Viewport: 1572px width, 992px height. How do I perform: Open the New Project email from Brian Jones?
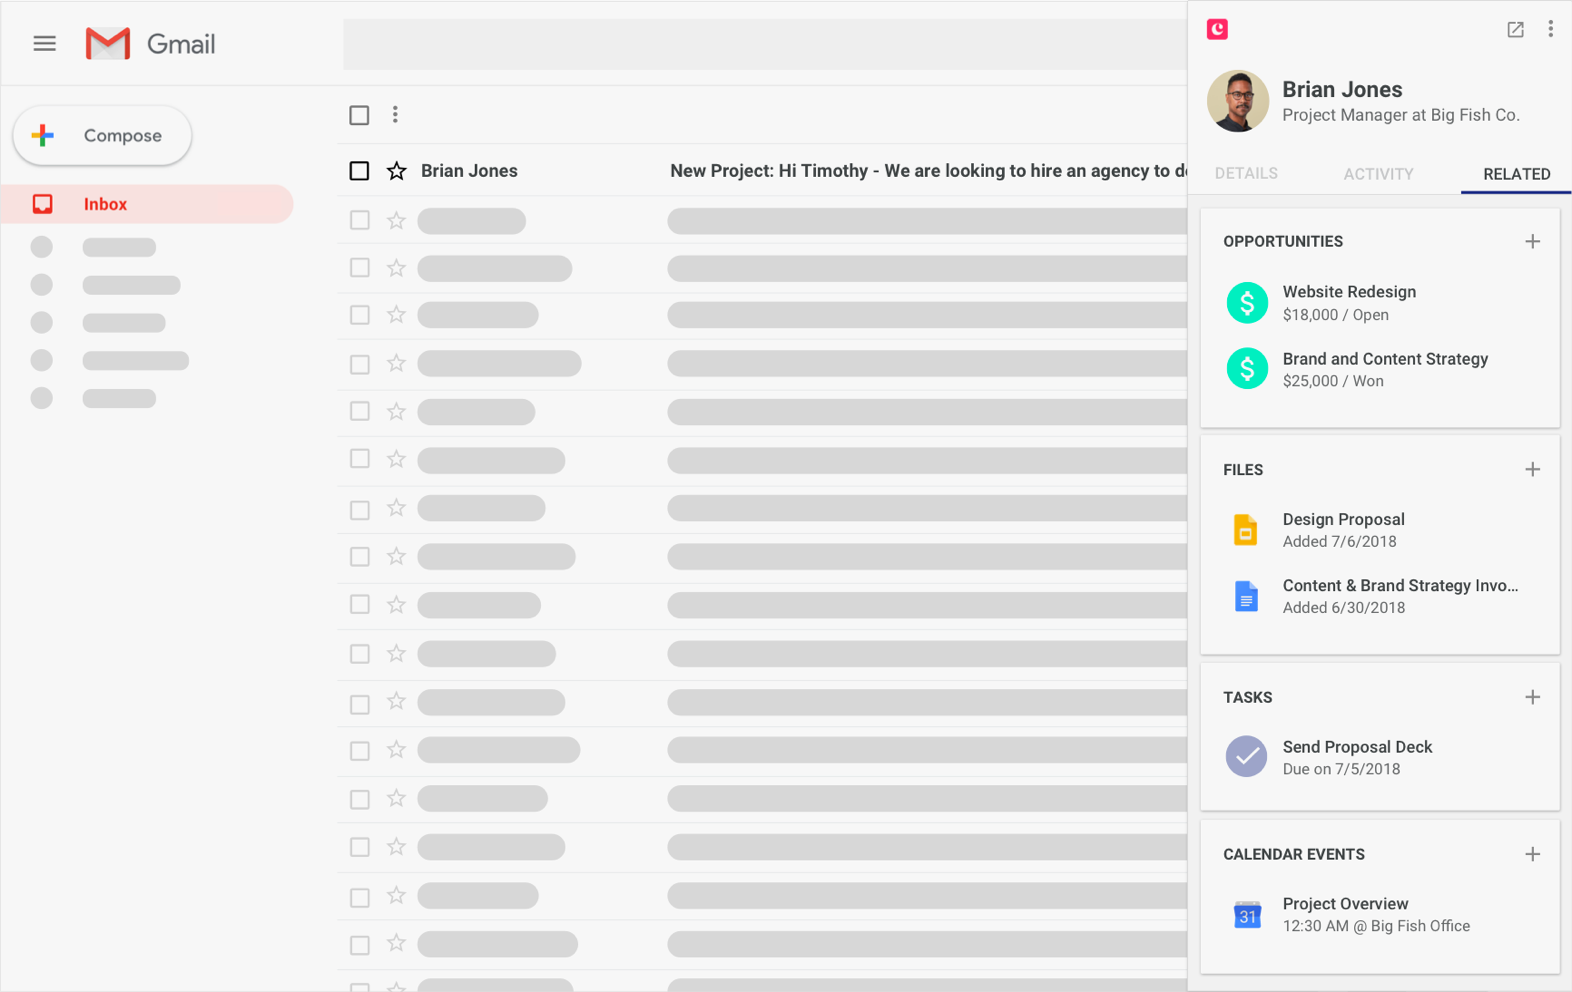coord(928,171)
